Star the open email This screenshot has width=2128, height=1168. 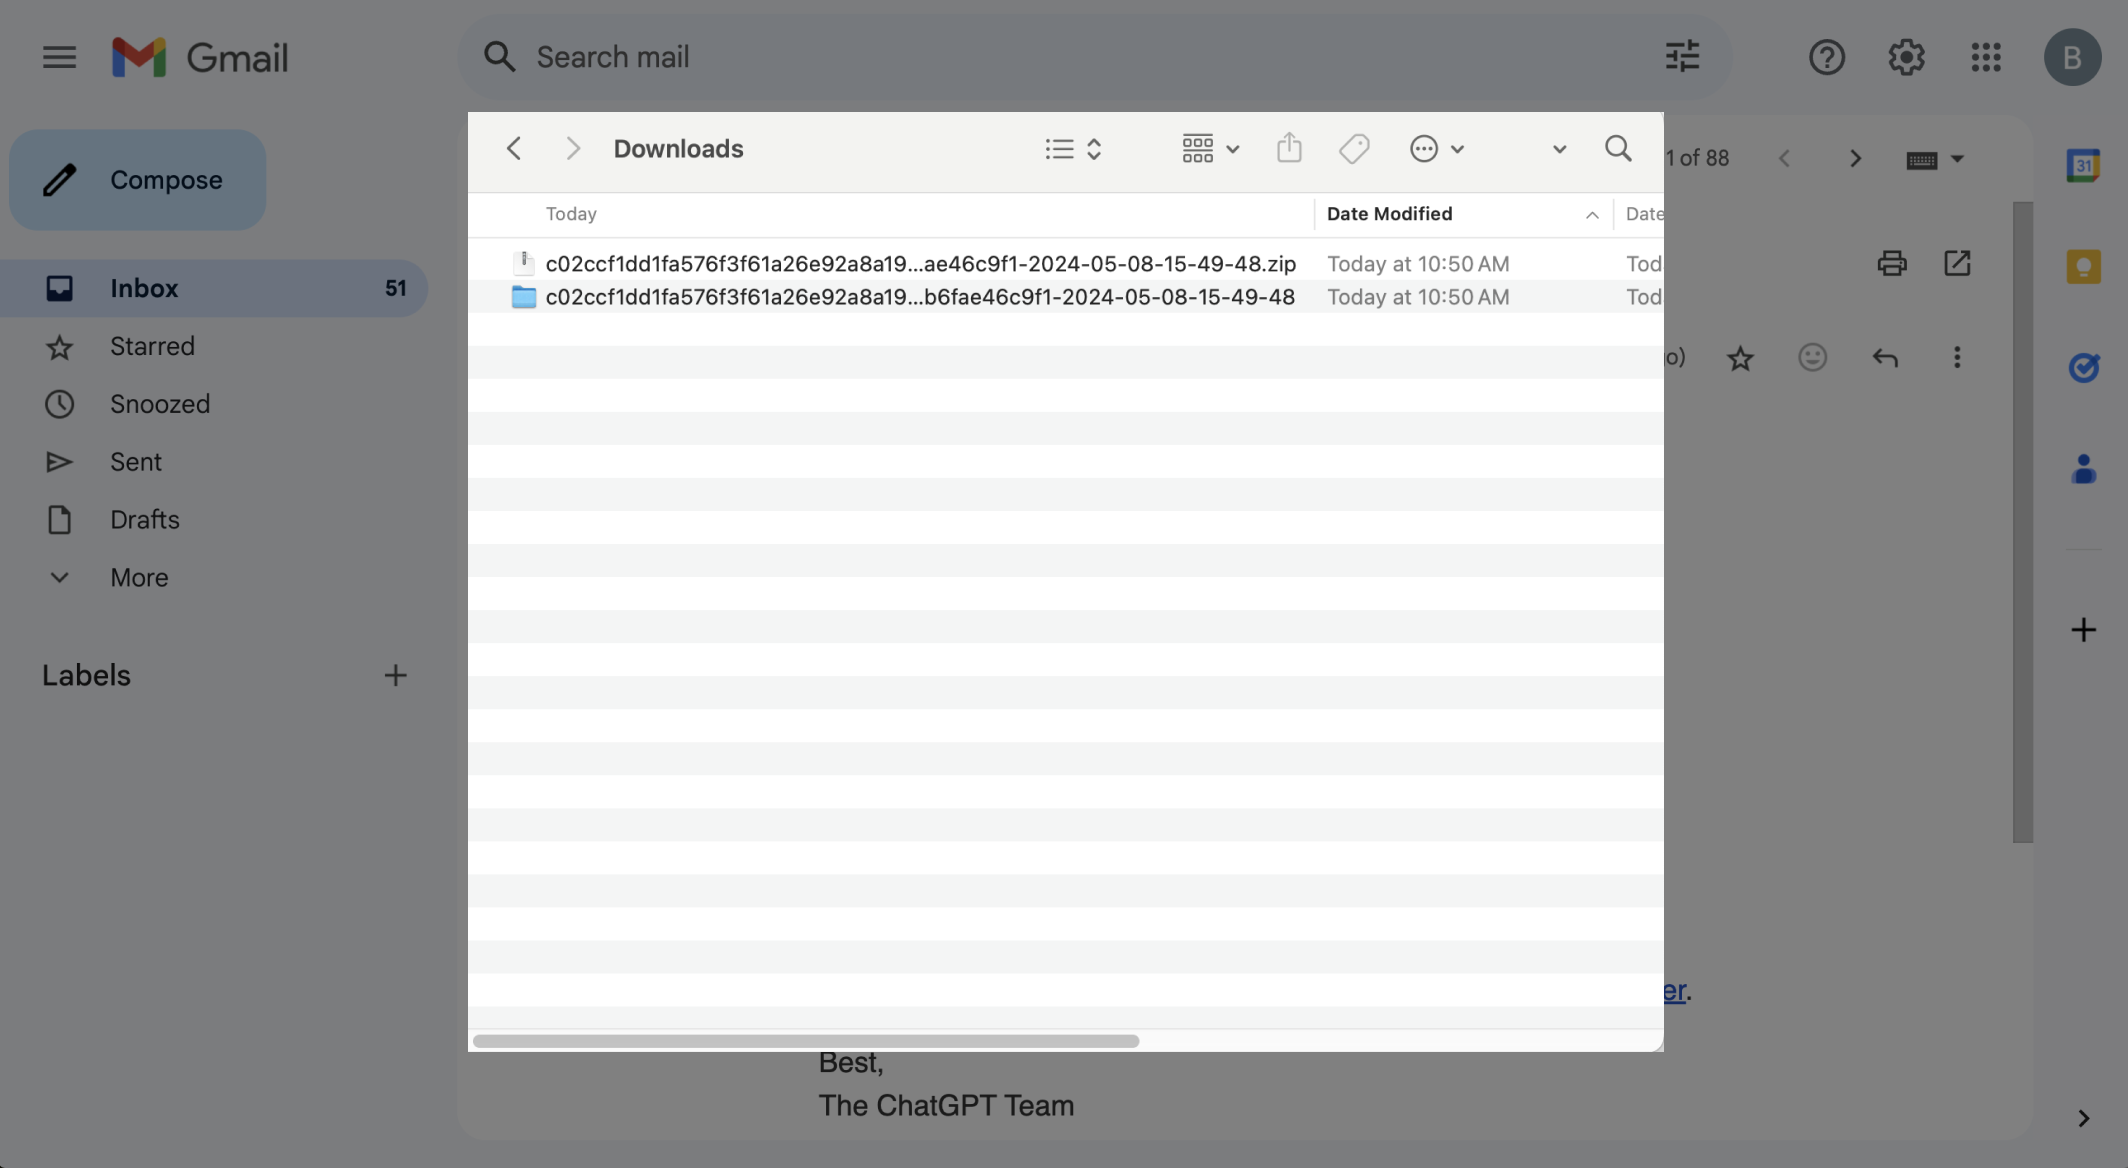1740,358
